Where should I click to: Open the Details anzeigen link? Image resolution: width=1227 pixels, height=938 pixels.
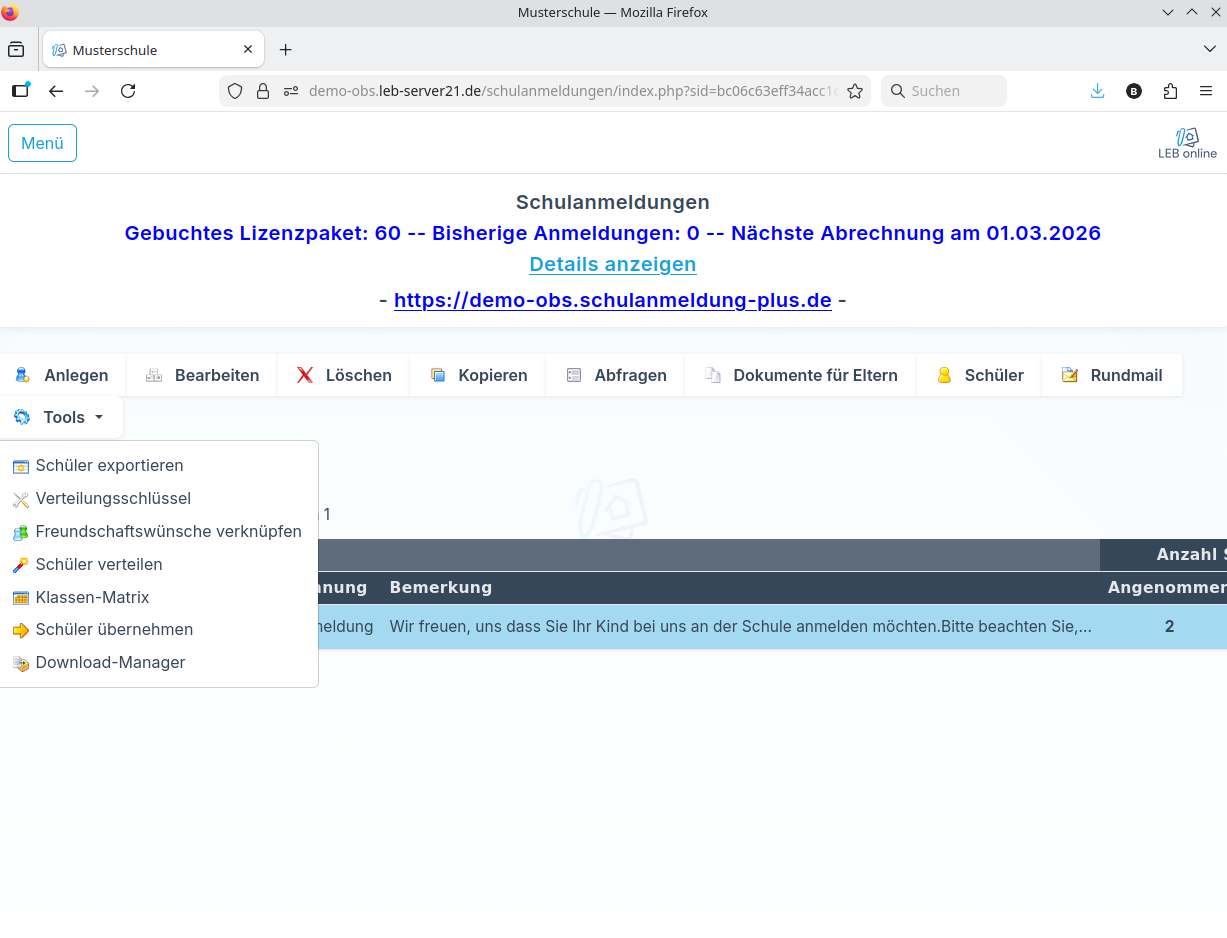pyautogui.click(x=612, y=264)
